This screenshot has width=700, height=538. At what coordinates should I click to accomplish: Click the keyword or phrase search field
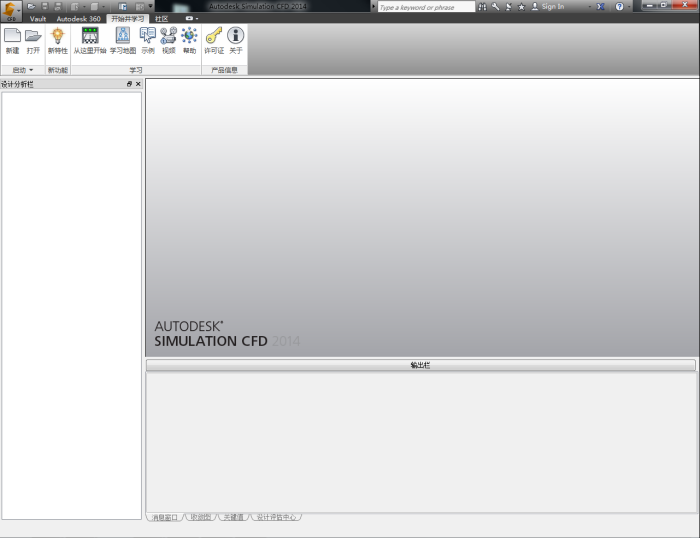point(426,7)
